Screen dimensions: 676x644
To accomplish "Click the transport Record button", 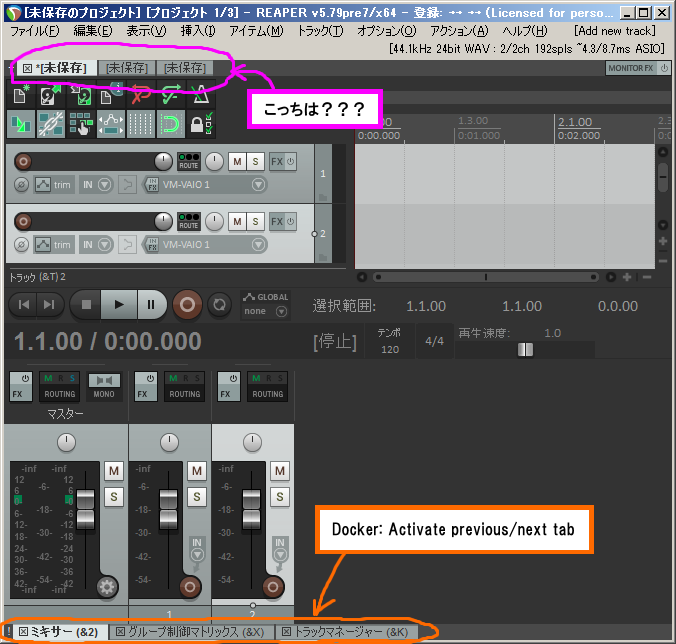I will [188, 305].
